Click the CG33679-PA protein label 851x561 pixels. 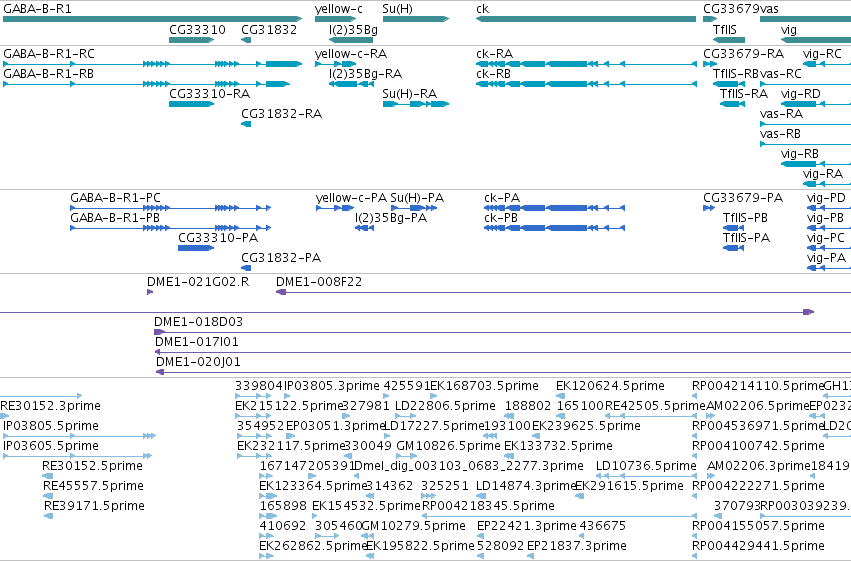(x=743, y=197)
